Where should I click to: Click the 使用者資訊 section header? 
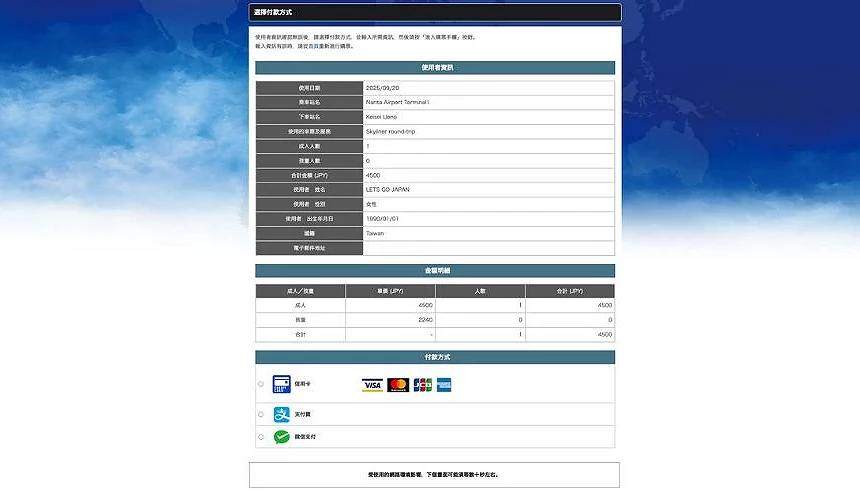[x=434, y=68]
